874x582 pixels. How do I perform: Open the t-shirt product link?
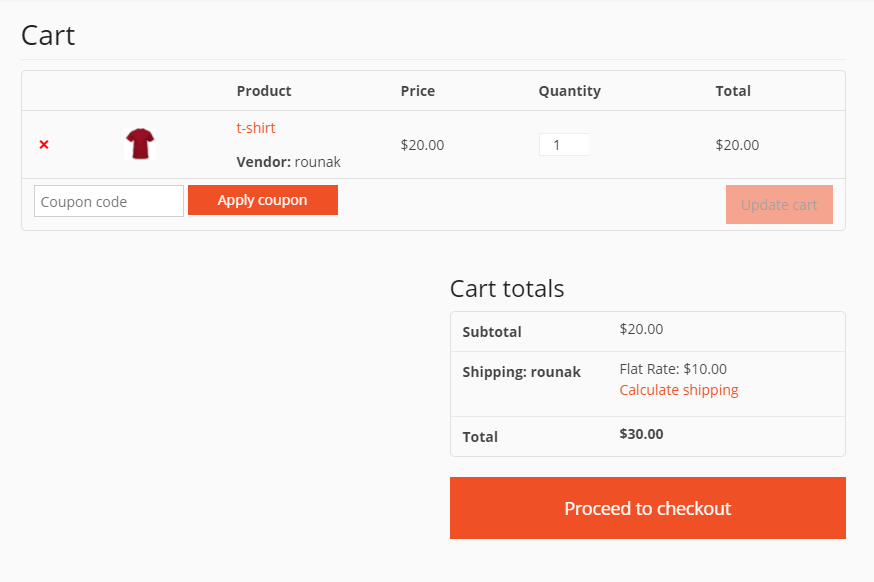coord(256,128)
